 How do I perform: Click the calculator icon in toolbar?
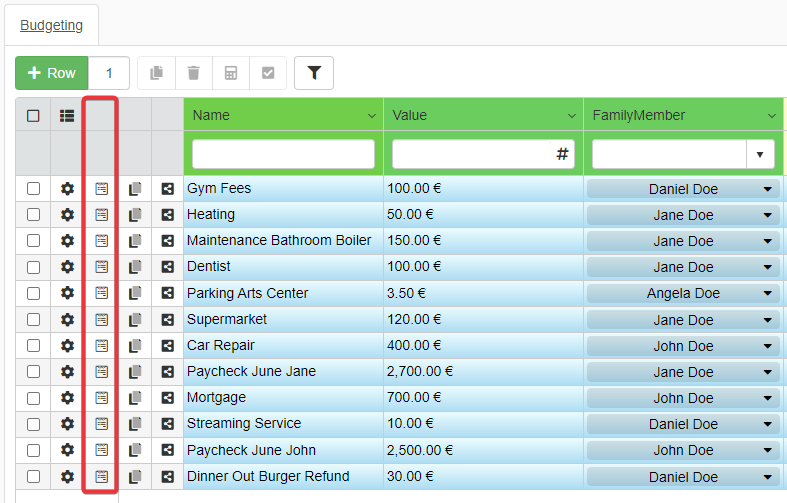(231, 73)
